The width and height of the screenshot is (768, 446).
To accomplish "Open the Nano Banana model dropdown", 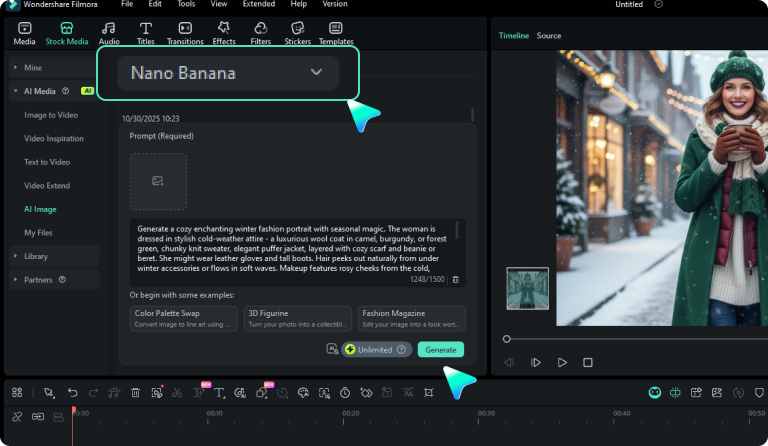I will pyautogui.click(x=228, y=73).
